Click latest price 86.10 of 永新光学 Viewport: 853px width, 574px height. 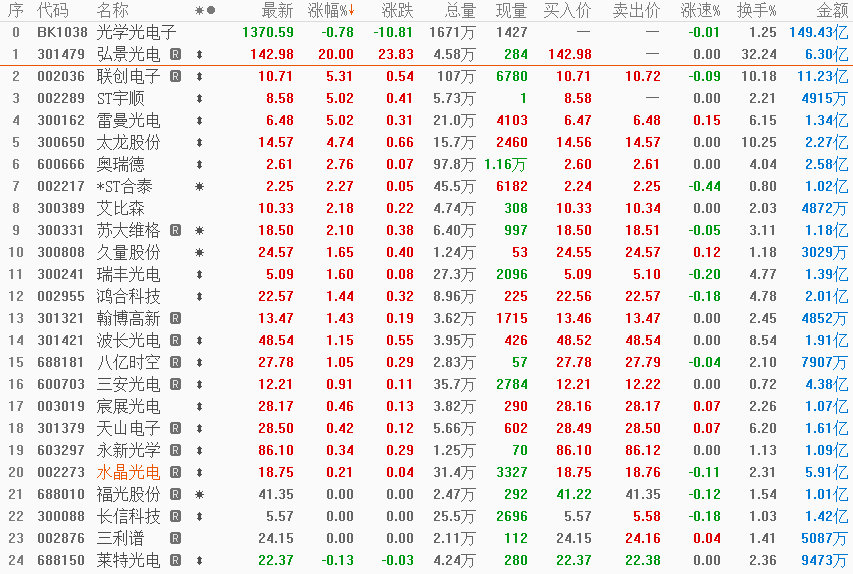pos(276,450)
